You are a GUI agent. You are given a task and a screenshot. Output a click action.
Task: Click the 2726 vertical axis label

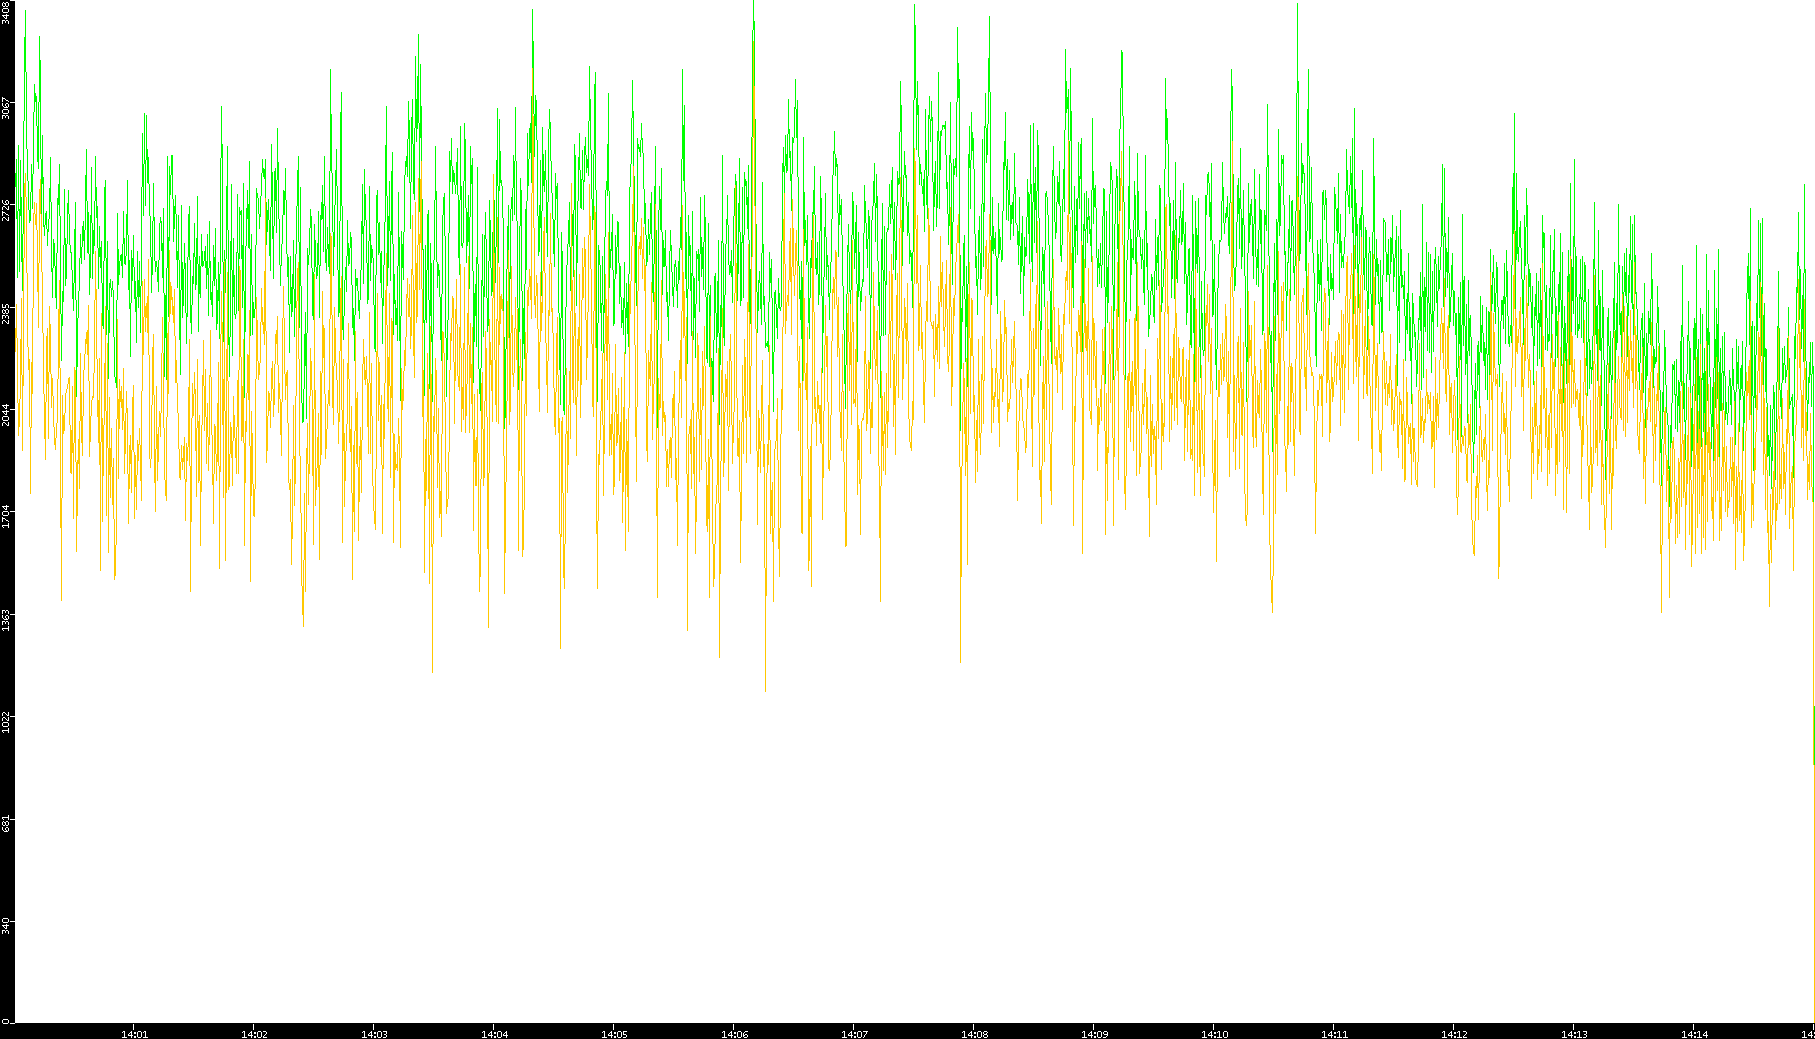pyautogui.click(x=7, y=210)
